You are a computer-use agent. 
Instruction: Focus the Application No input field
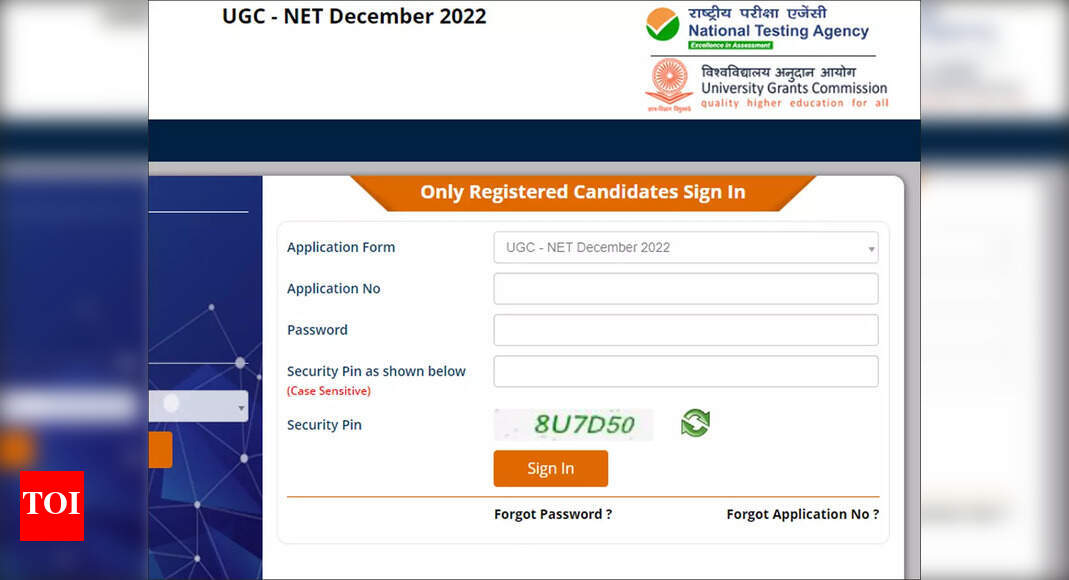pos(685,289)
